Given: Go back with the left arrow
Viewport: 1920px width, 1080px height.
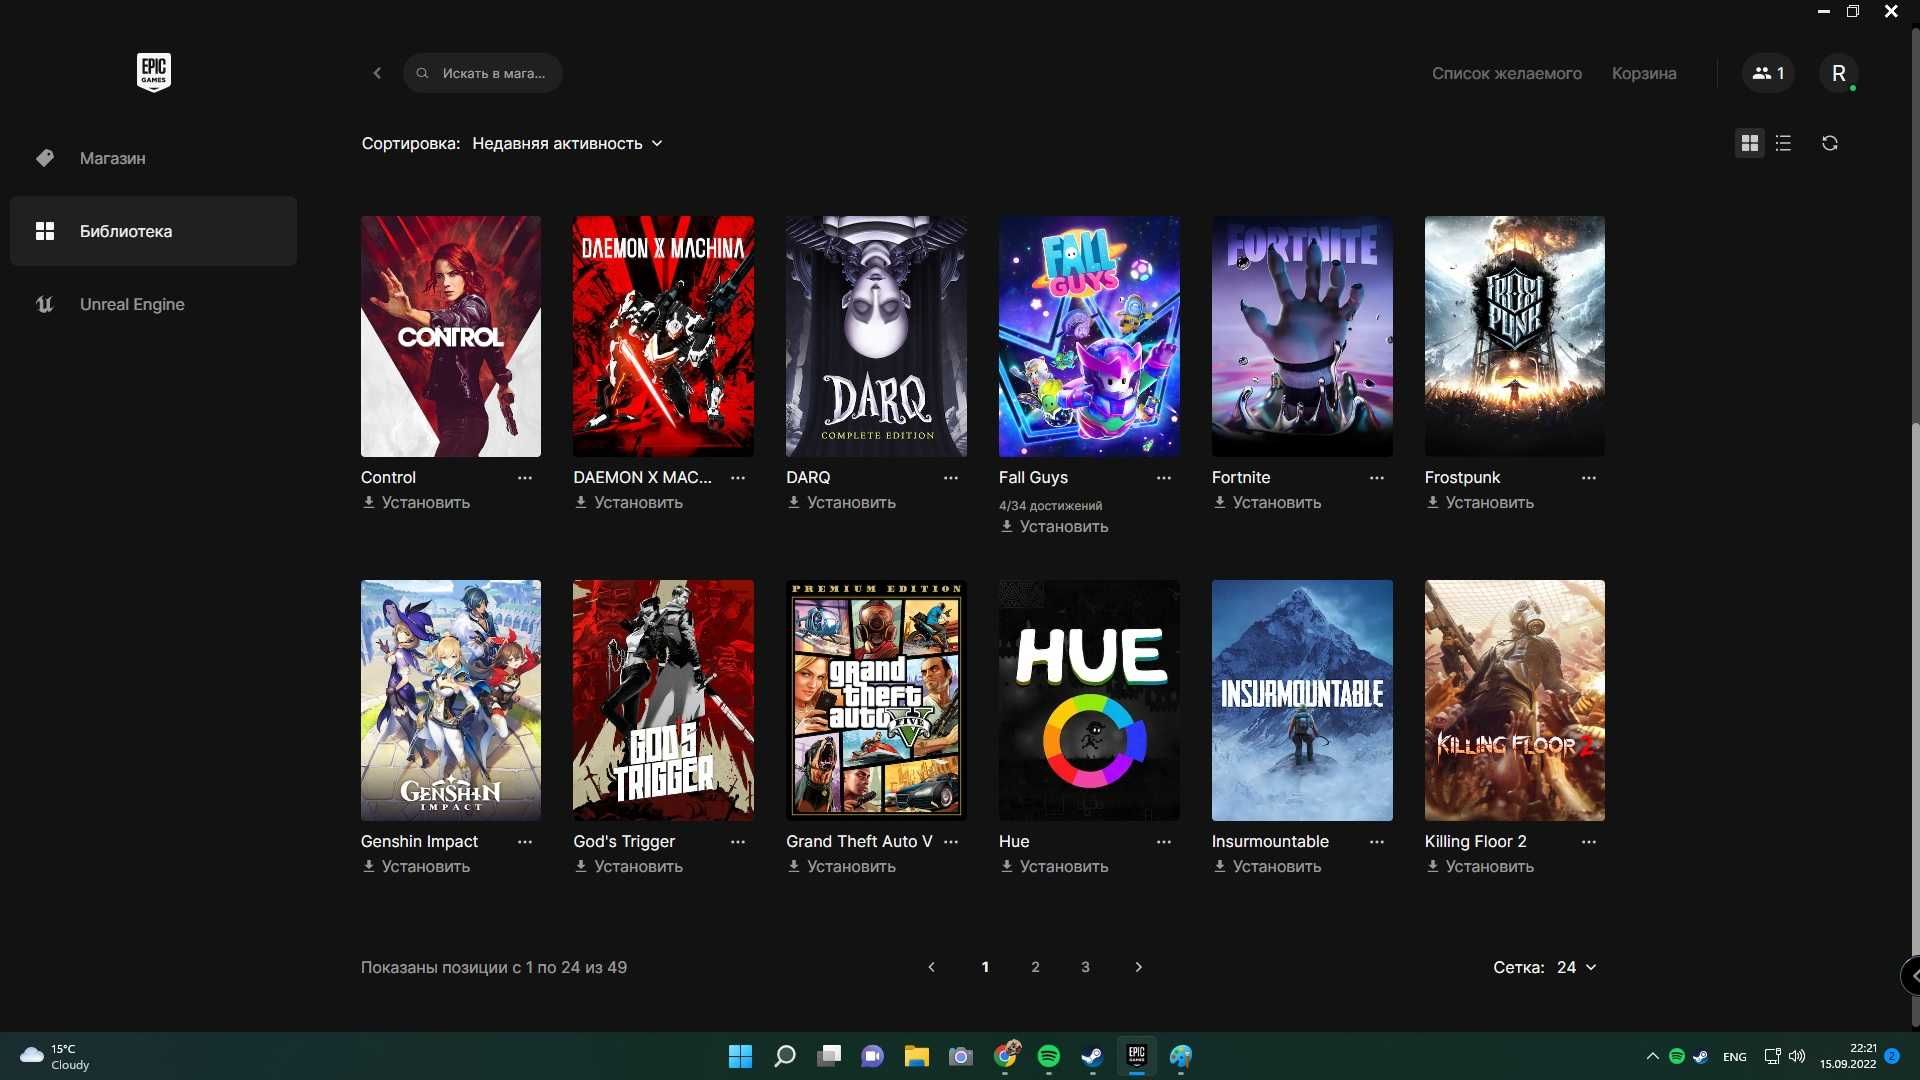Looking at the screenshot, I should coord(377,73).
